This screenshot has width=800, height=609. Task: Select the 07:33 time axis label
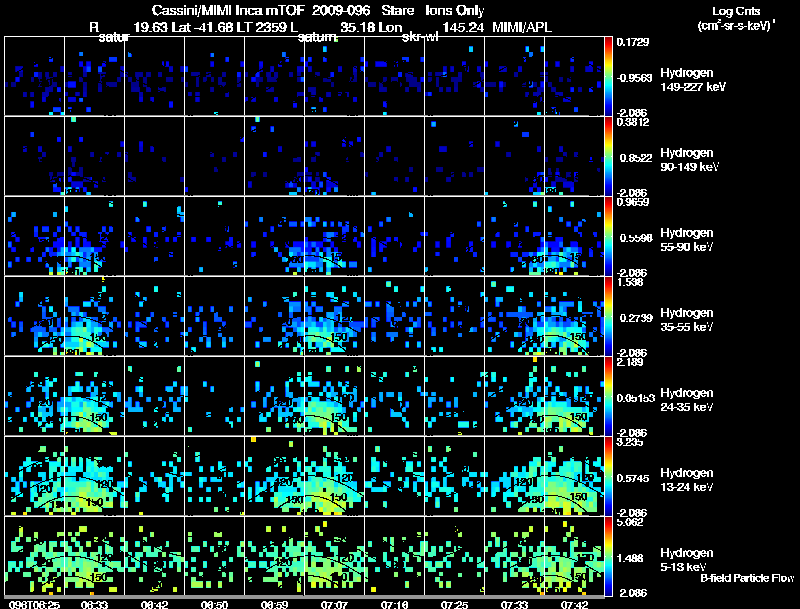tap(514, 604)
